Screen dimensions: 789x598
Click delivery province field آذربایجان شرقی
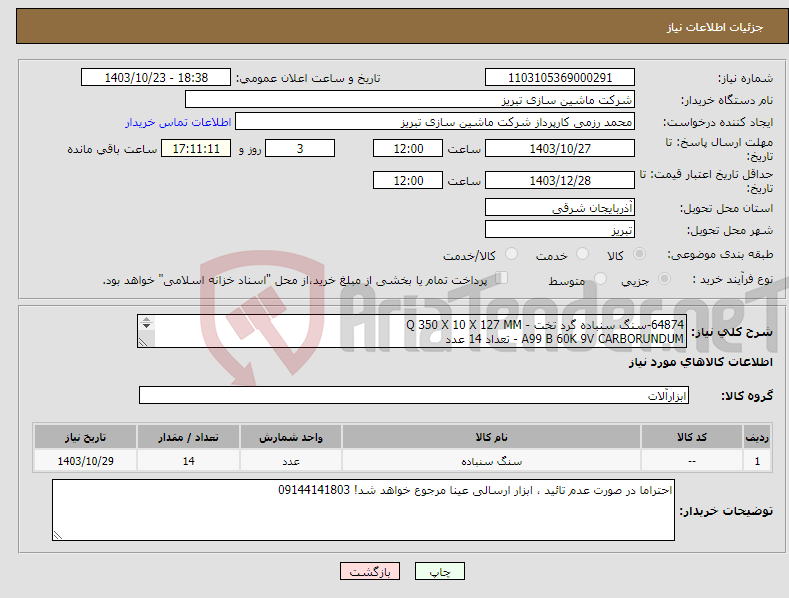pos(560,207)
